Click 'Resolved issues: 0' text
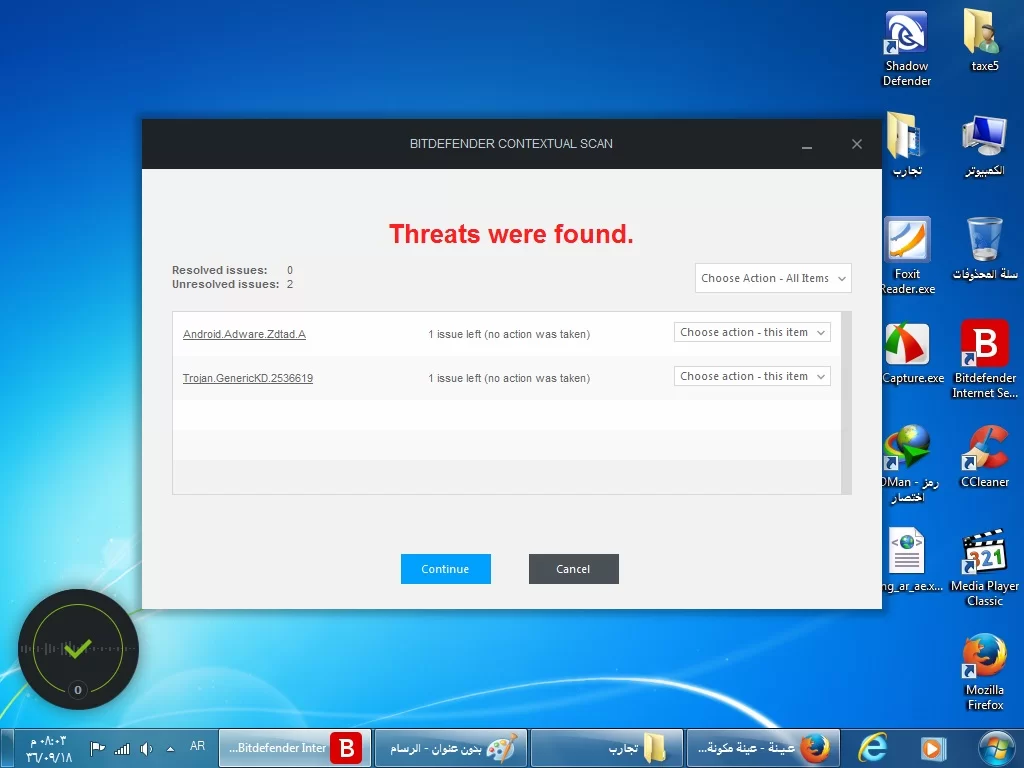1024x768 pixels. 232,270
